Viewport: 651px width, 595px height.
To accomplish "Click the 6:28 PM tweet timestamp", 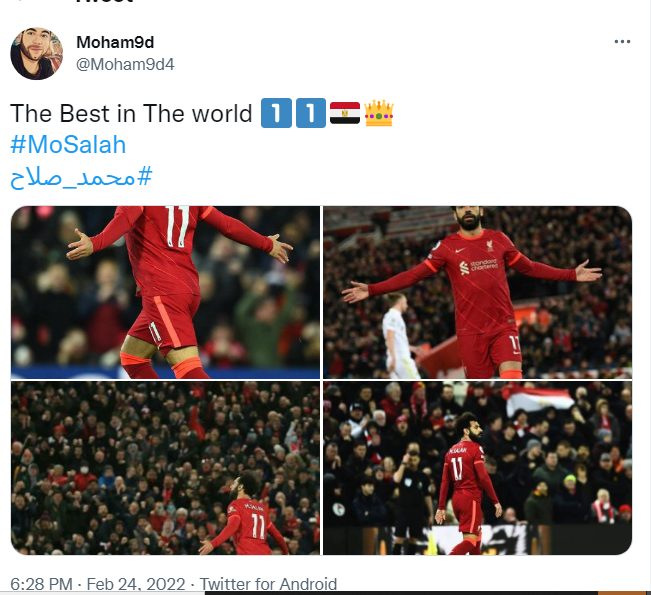I will pyautogui.click(x=41, y=584).
